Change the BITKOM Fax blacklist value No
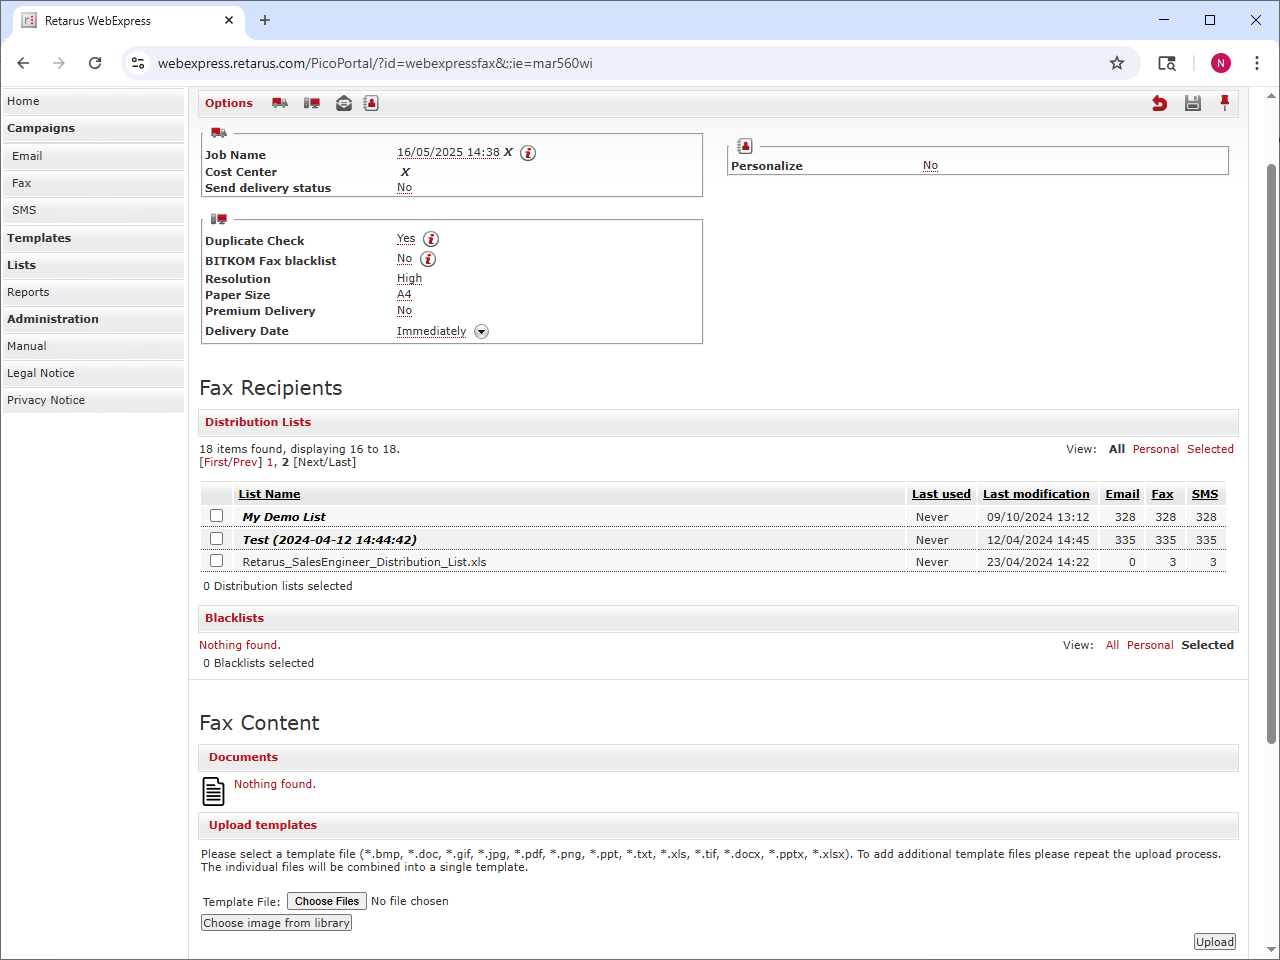The image size is (1280, 960). click(x=404, y=259)
